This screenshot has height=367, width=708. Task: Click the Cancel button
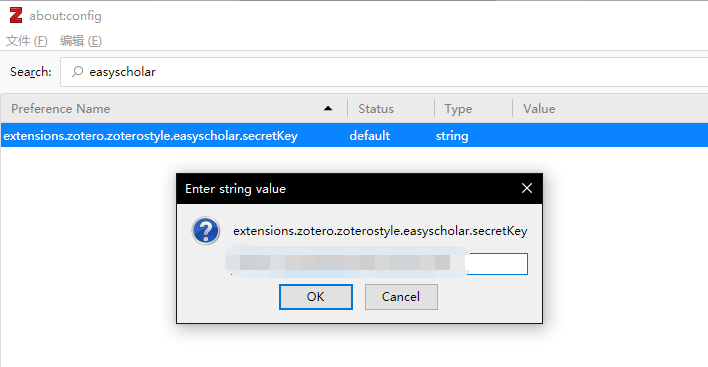[401, 297]
